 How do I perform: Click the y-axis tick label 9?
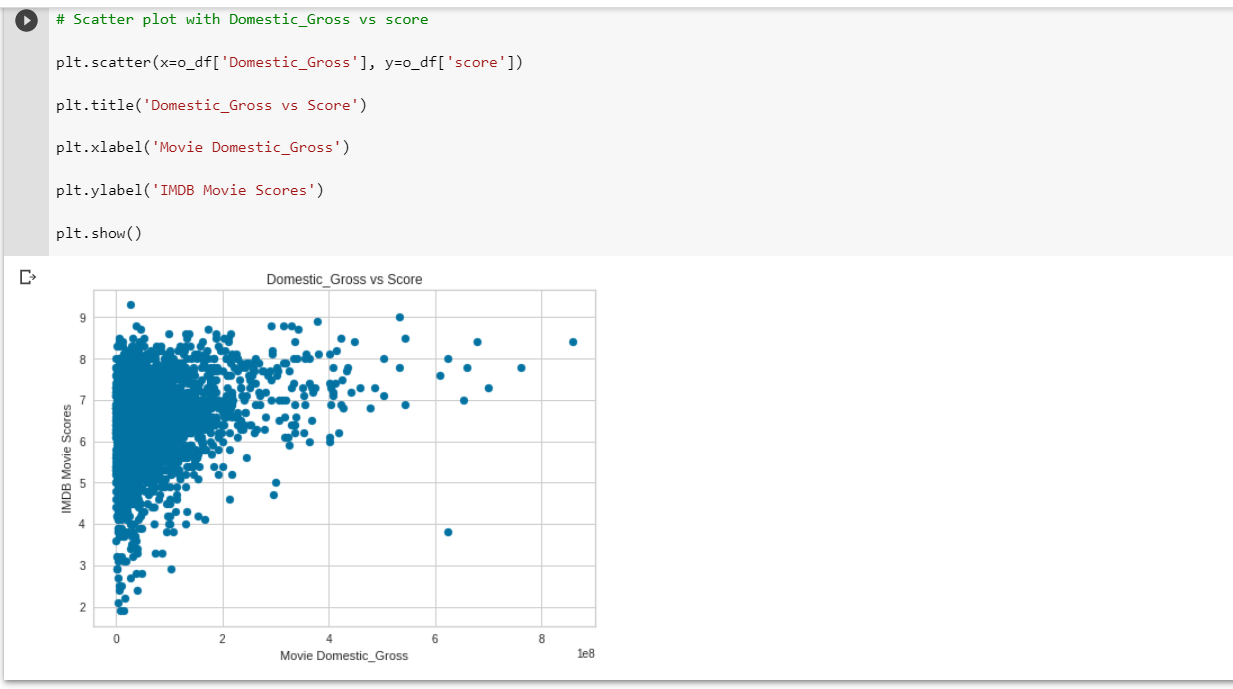coord(83,317)
